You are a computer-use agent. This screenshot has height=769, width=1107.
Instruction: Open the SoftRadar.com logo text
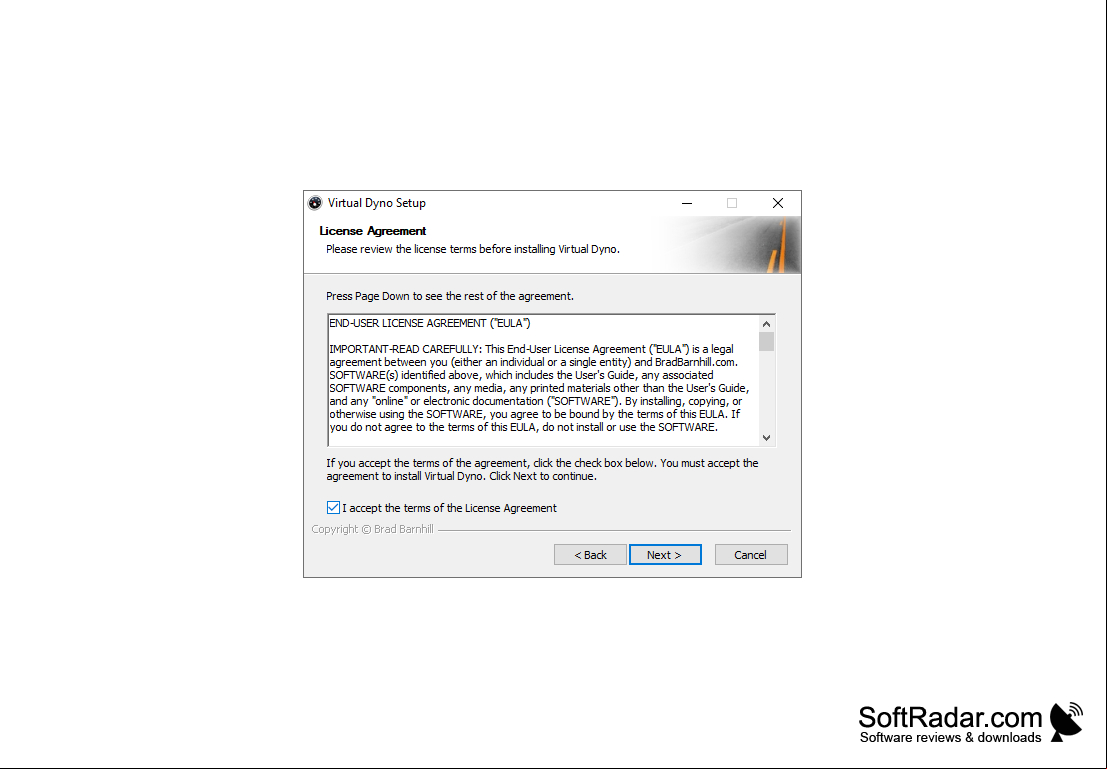950,717
